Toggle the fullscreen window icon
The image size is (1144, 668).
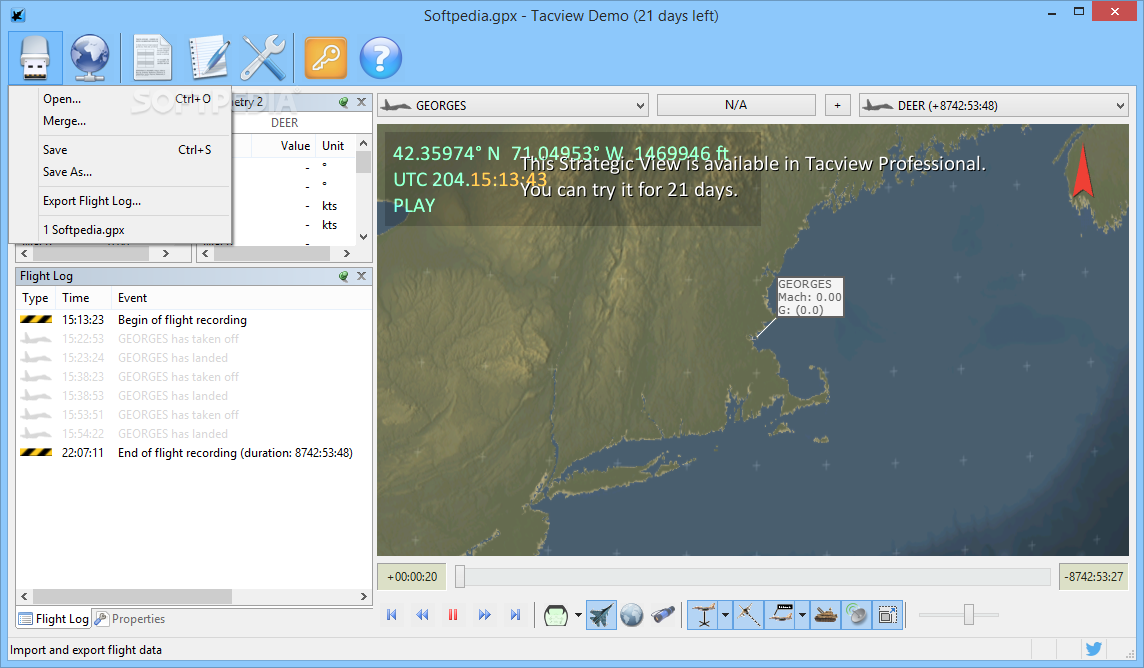coord(888,615)
